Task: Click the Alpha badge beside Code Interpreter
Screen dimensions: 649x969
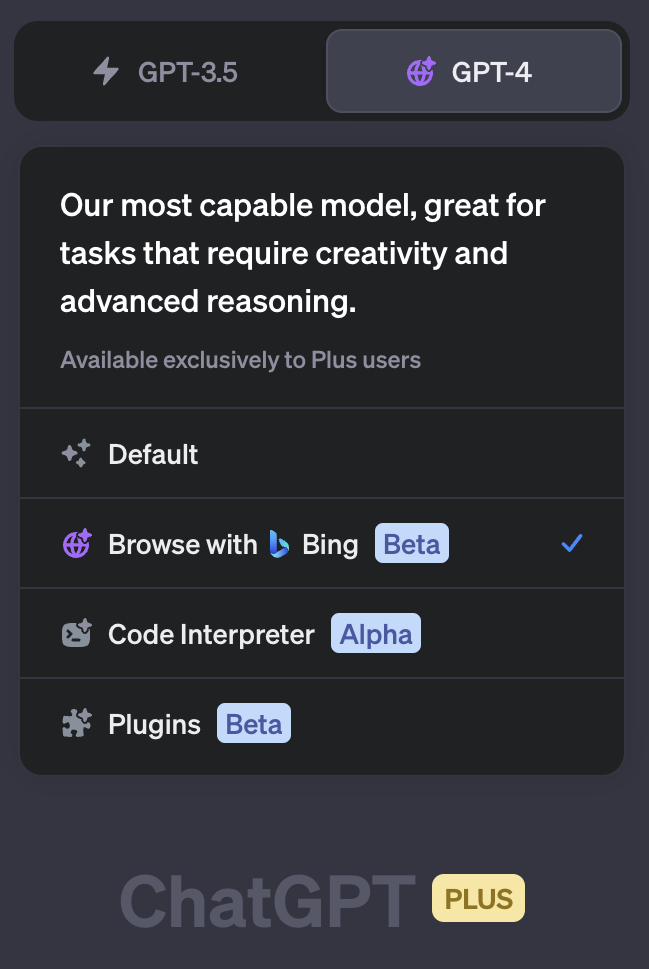Action: tap(375, 633)
